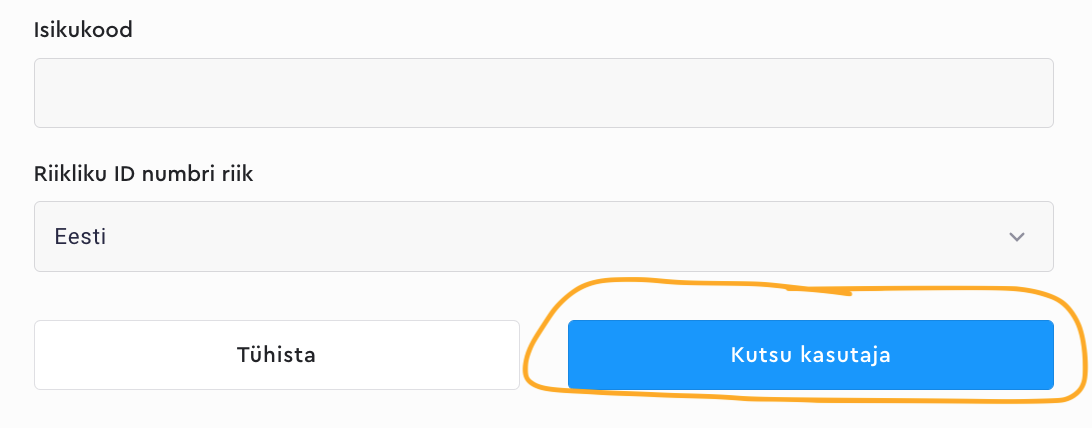Show the country options list for ID number
Image resolution: width=1092 pixels, height=428 pixels.
click(x=543, y=237)
